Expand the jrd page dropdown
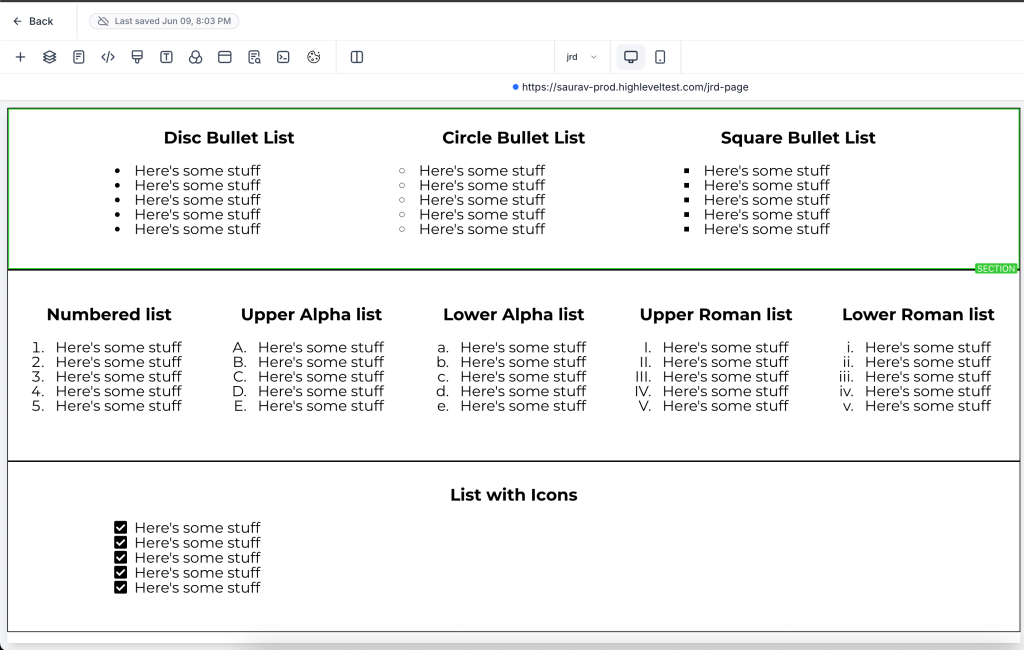This screenshot has width=1024, height=650. tap(581, 57)
